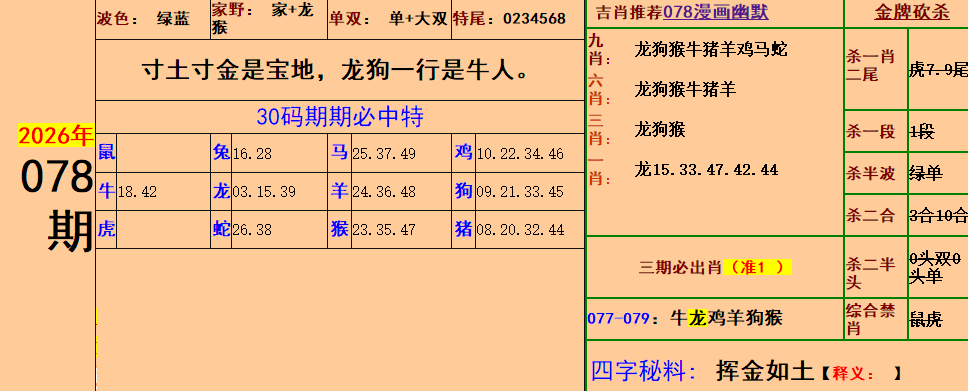Select numbers 08.20.32.44
968x391 pixels.
pos(520,230)
